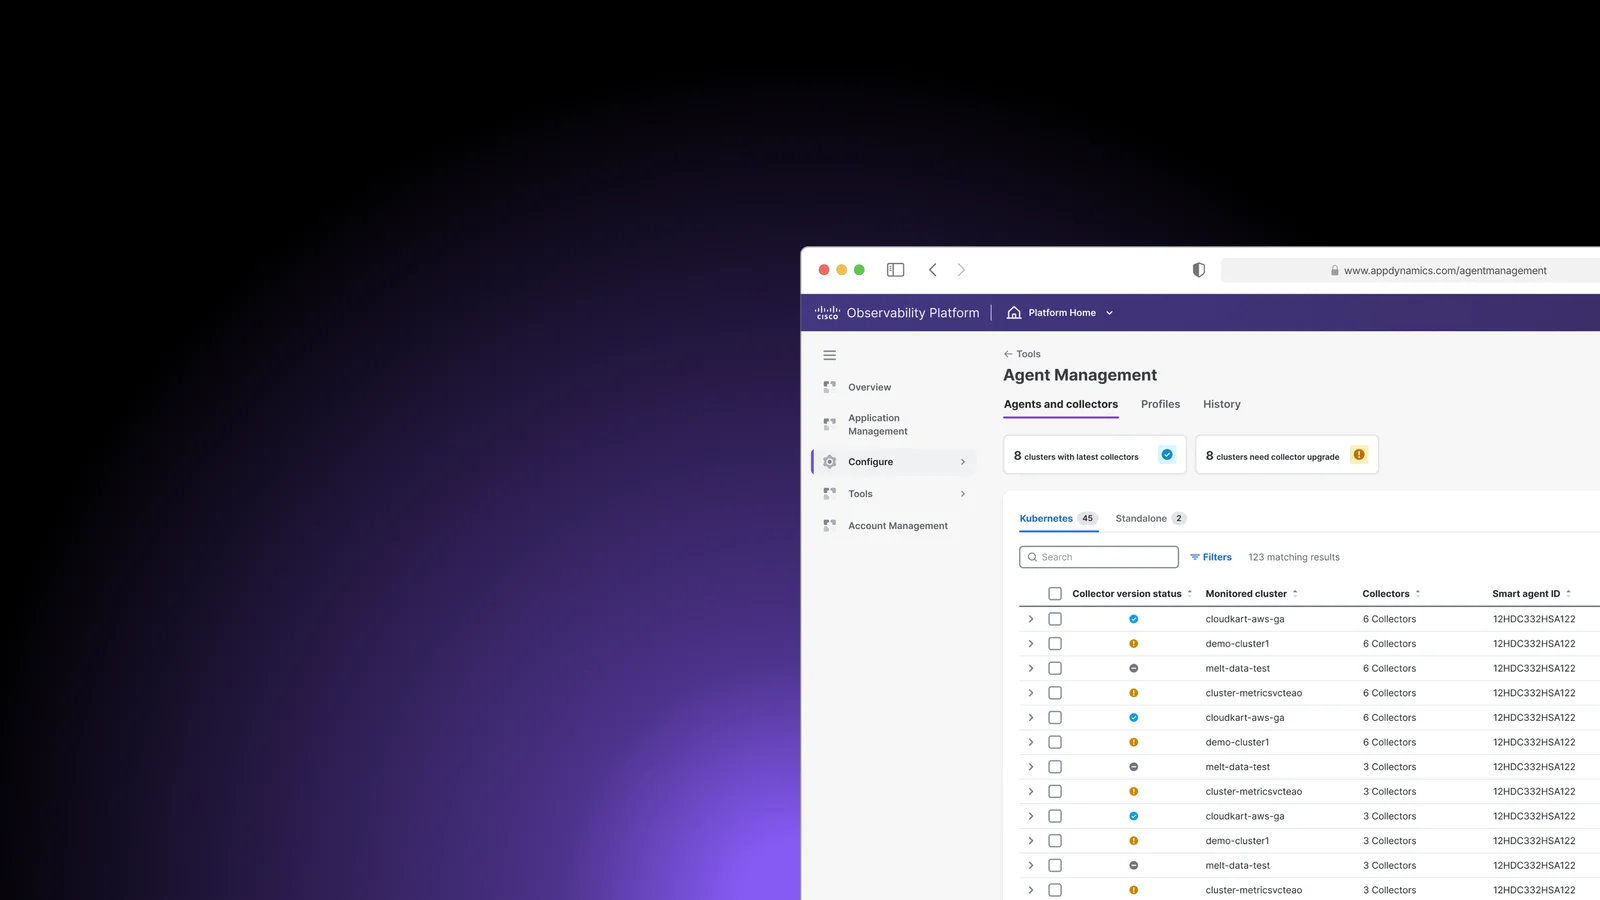Sort by Monitored cluster column arrows

point(1295,594)
